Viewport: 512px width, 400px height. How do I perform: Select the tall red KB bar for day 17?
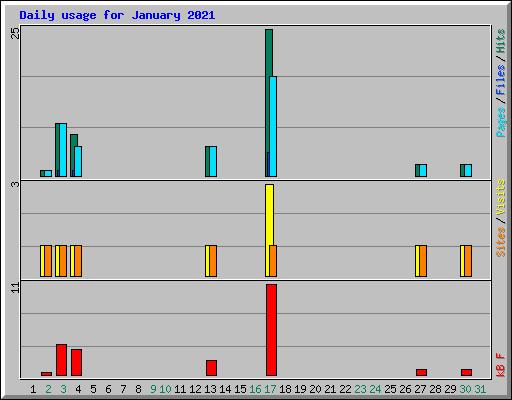point(271,330)
